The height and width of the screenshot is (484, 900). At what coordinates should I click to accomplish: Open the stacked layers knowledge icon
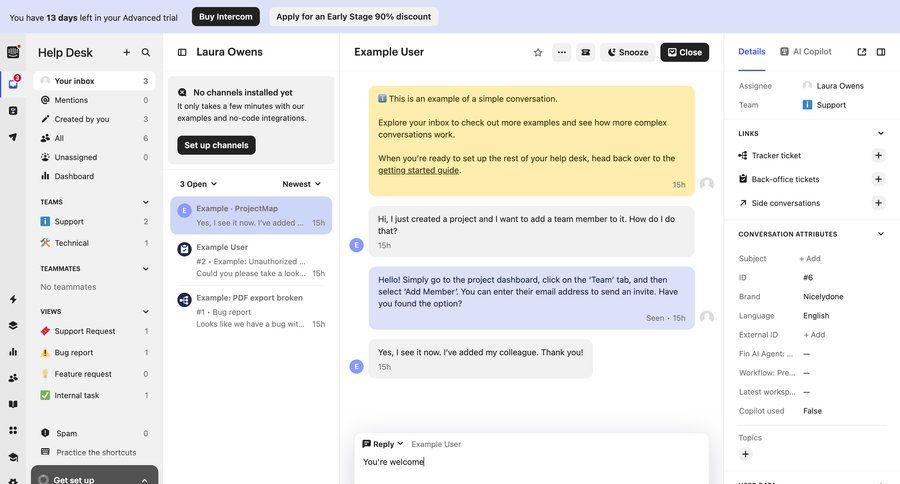coord(13,326)
